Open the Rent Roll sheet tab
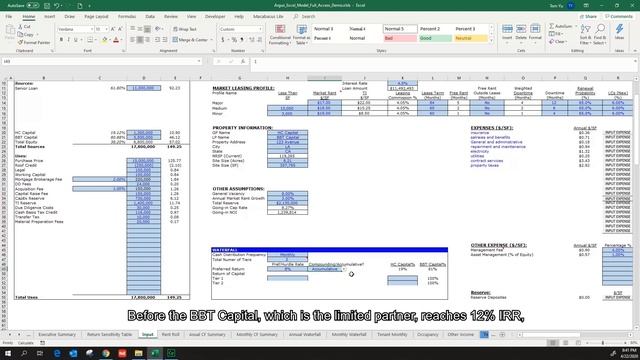 click(171, 334)
